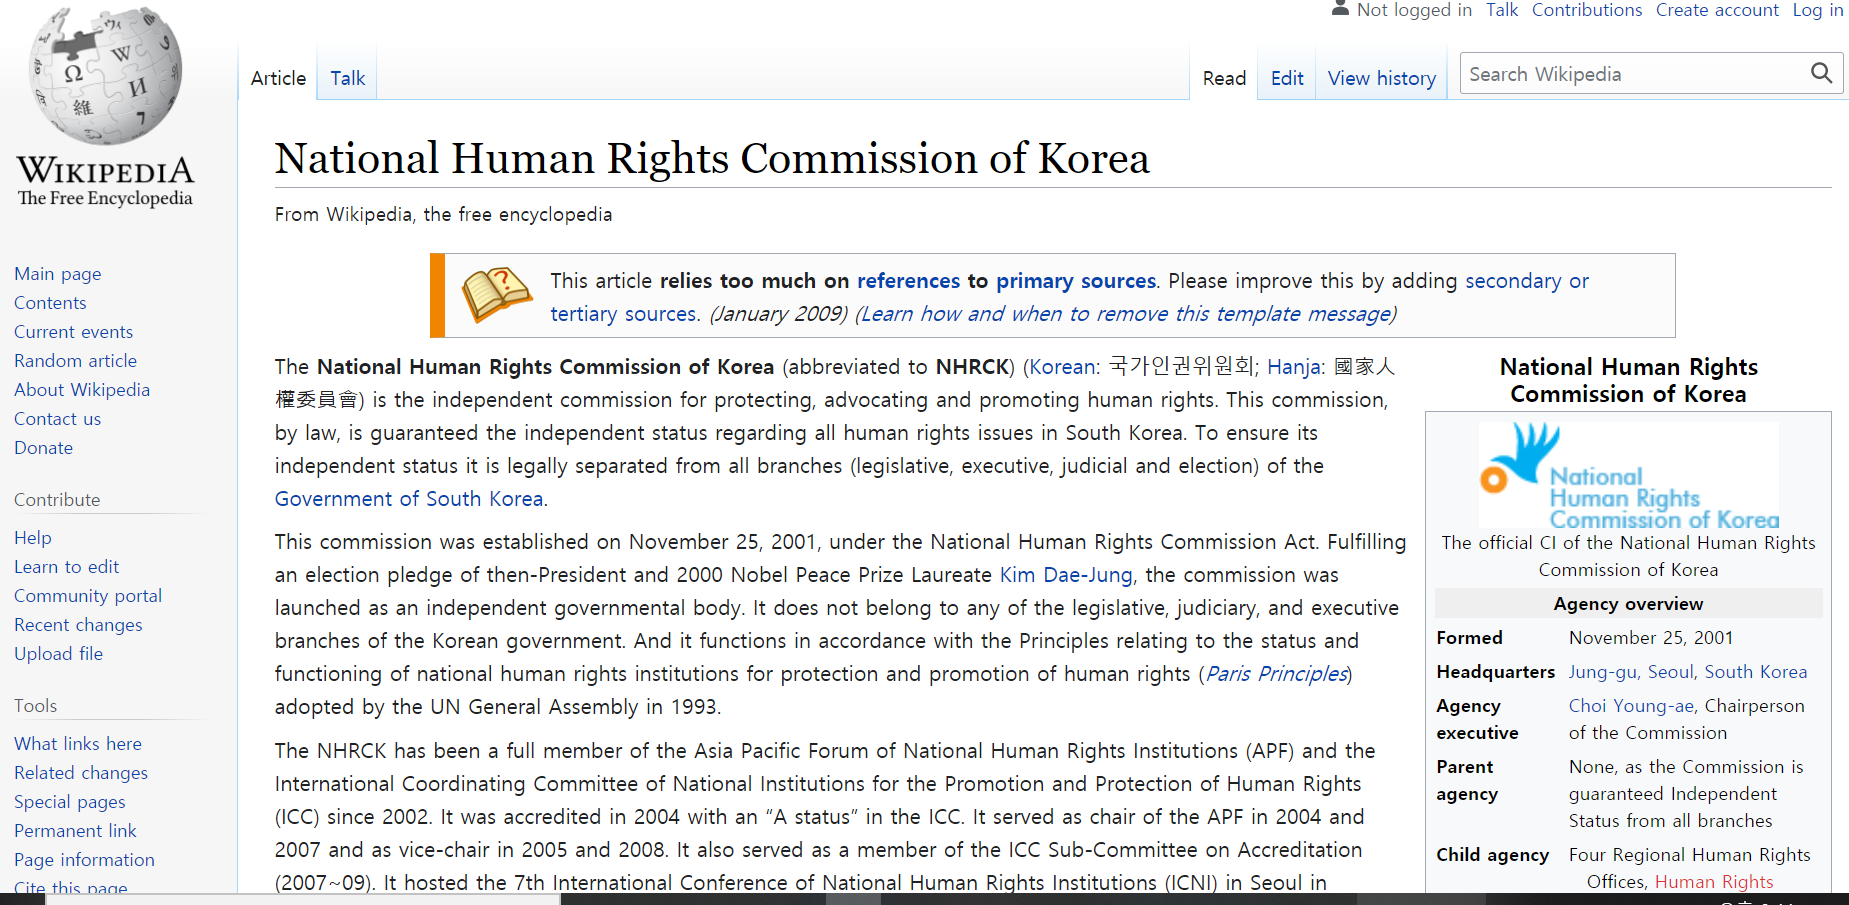This screenshot has height=905, width=1849.
Task: Open Learn how to remove template message
Action: (x=1125, y=314)
